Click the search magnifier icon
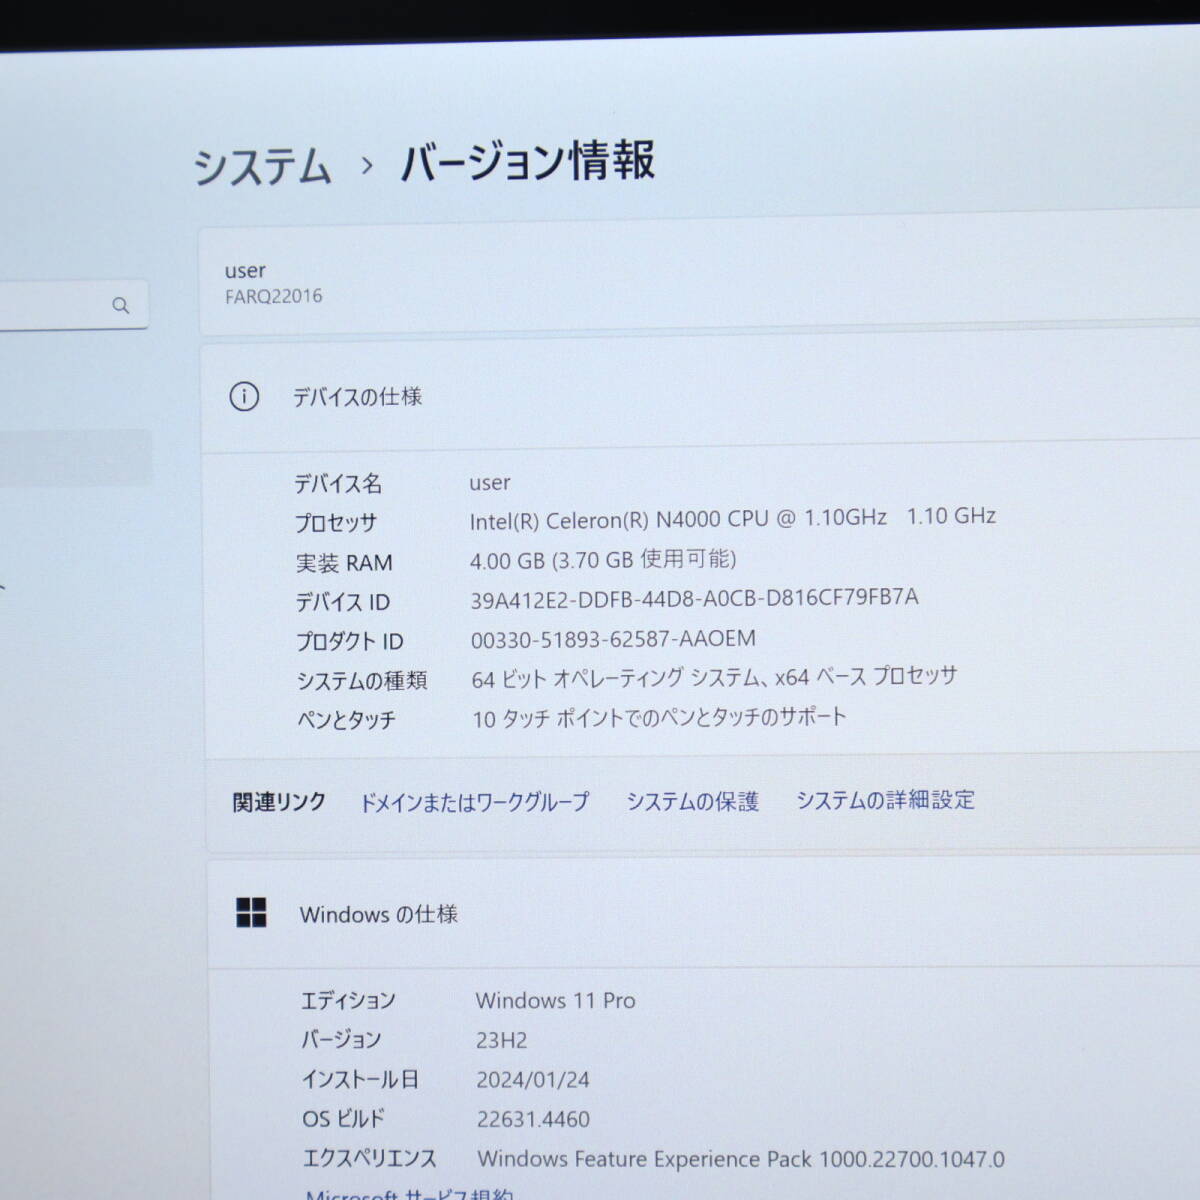The width and height of the screenshot is (1200, 1200). 121,305
